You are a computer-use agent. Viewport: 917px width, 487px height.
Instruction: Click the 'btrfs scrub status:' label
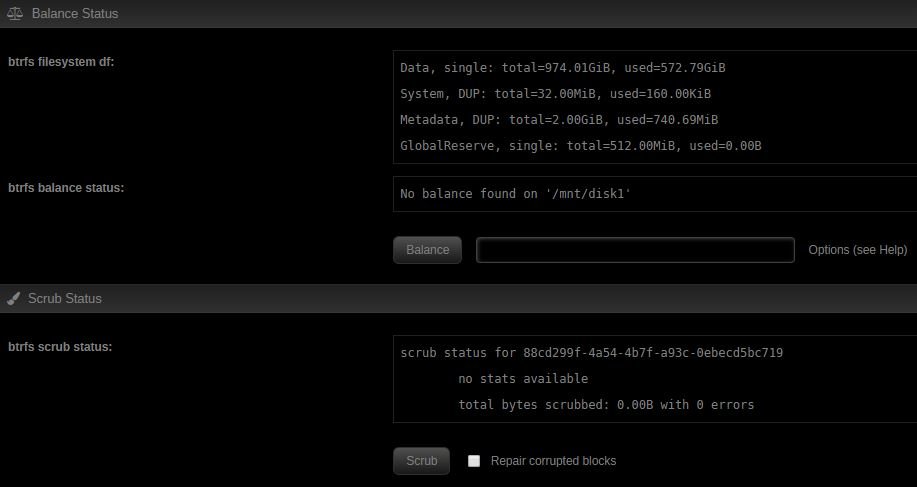pos(60,347)
